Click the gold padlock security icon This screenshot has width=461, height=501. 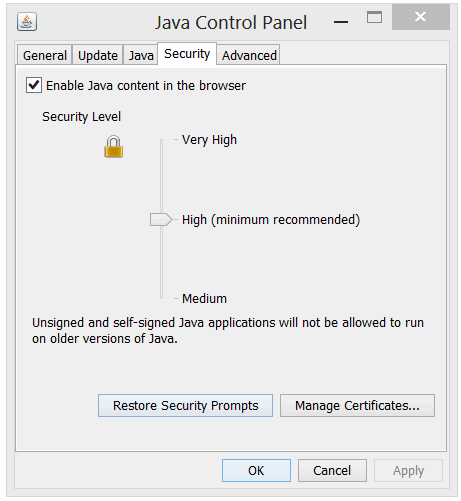coord(113,146)
